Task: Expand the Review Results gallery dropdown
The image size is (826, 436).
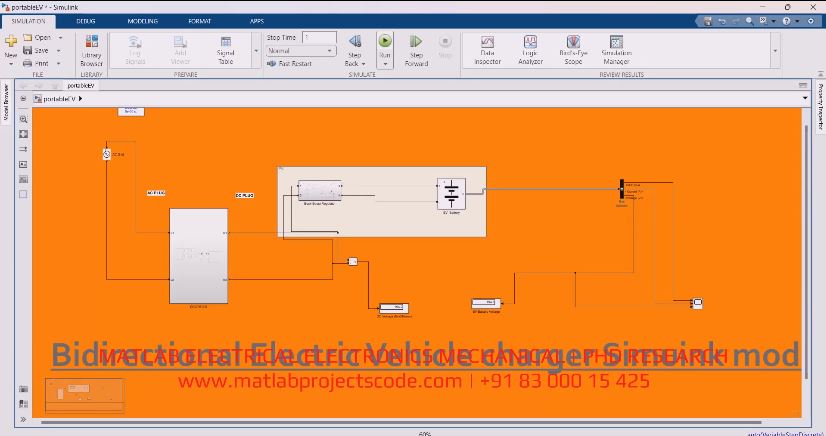Action: click(775, 51)
